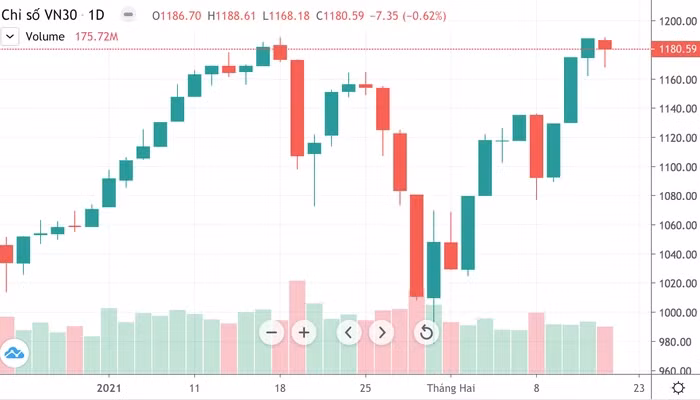This screenshot has height=400, width=700.
Task: Reset the chart view
Action: click(427, 333)
